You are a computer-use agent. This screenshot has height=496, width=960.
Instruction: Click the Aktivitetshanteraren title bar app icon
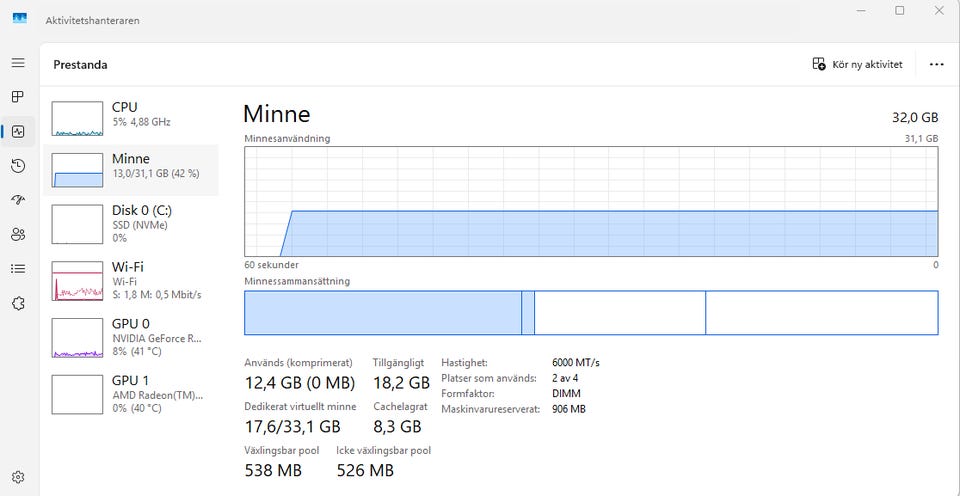[x=20, y=19]
